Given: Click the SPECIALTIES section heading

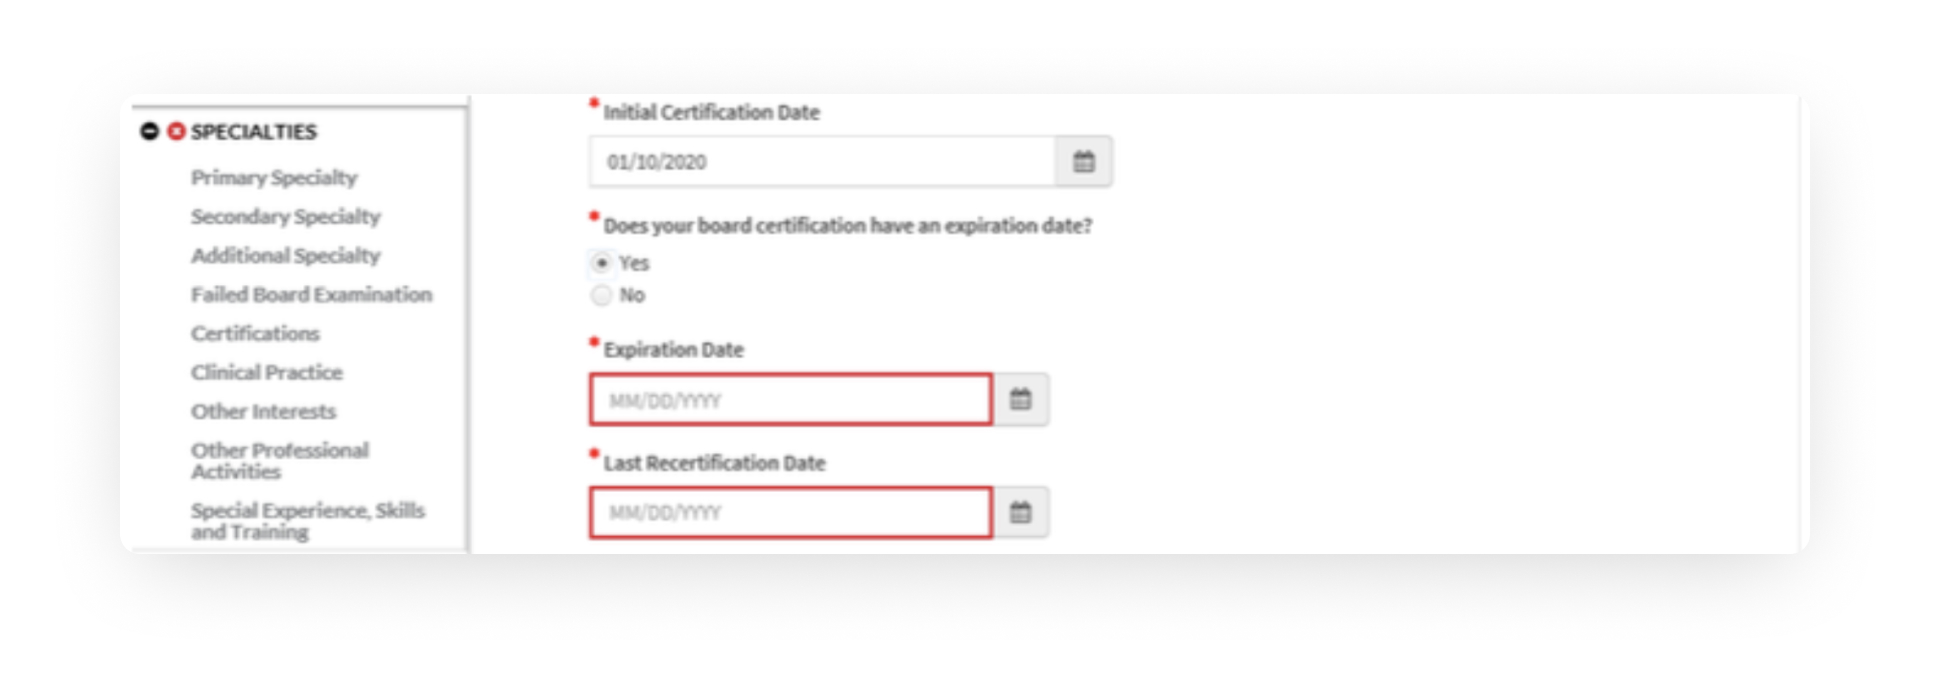Looking at the screenshot, I should tap(254, 132).
